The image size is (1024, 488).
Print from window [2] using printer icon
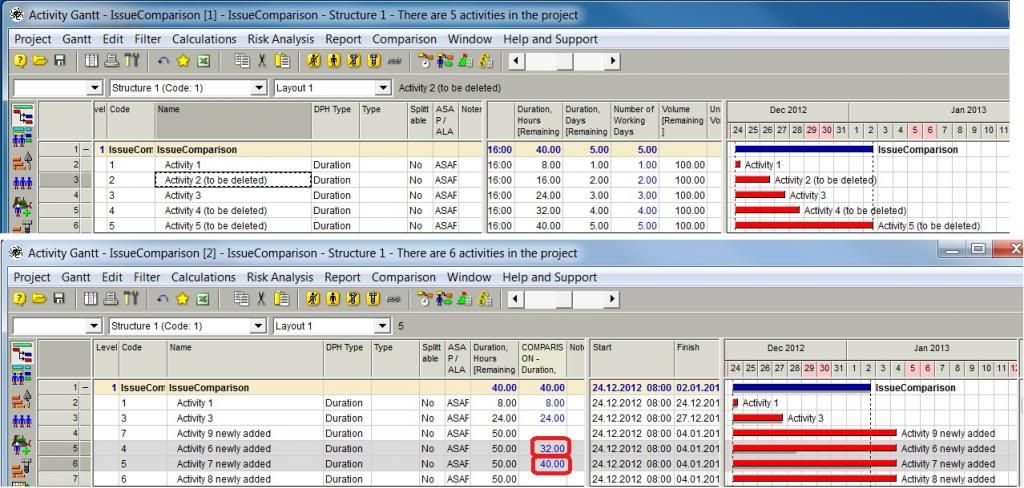pyautogui.click(x=112, y=299)
